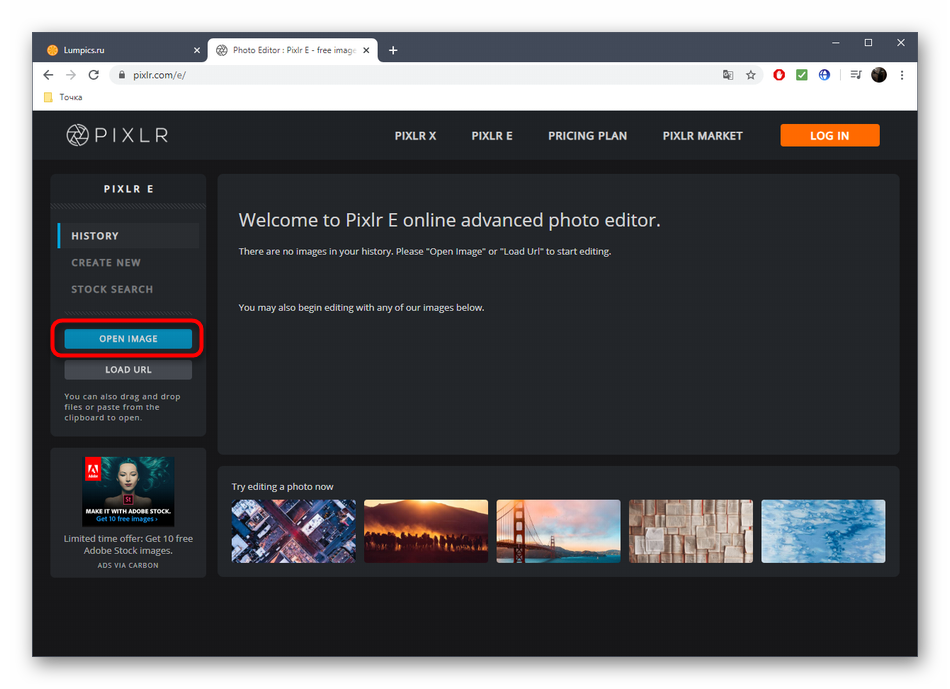Bookmark this page with star icon

point(751,75)
